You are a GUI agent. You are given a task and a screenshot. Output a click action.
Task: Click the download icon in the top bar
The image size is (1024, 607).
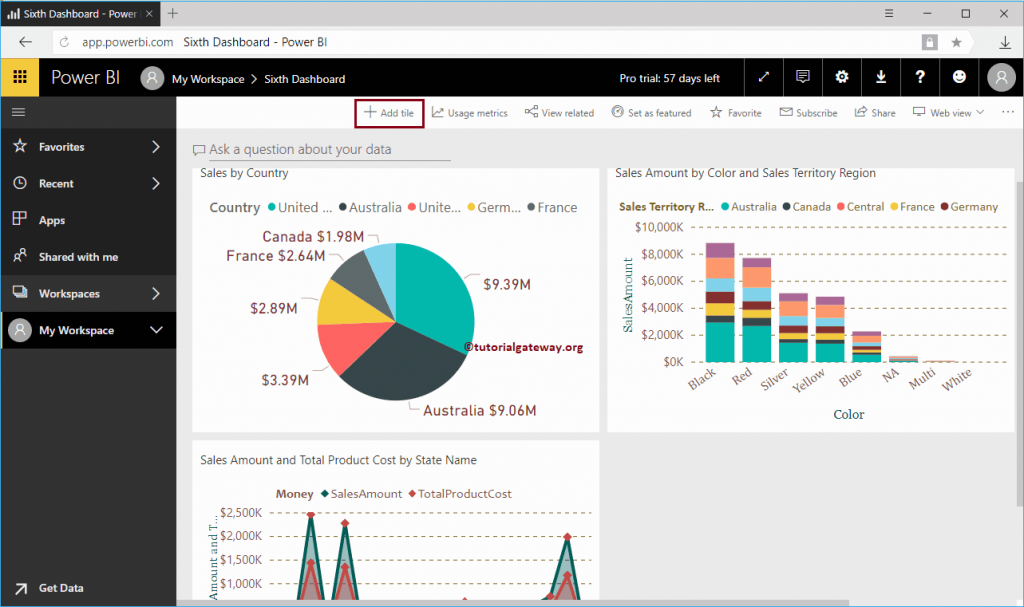[x=880, y=77]
